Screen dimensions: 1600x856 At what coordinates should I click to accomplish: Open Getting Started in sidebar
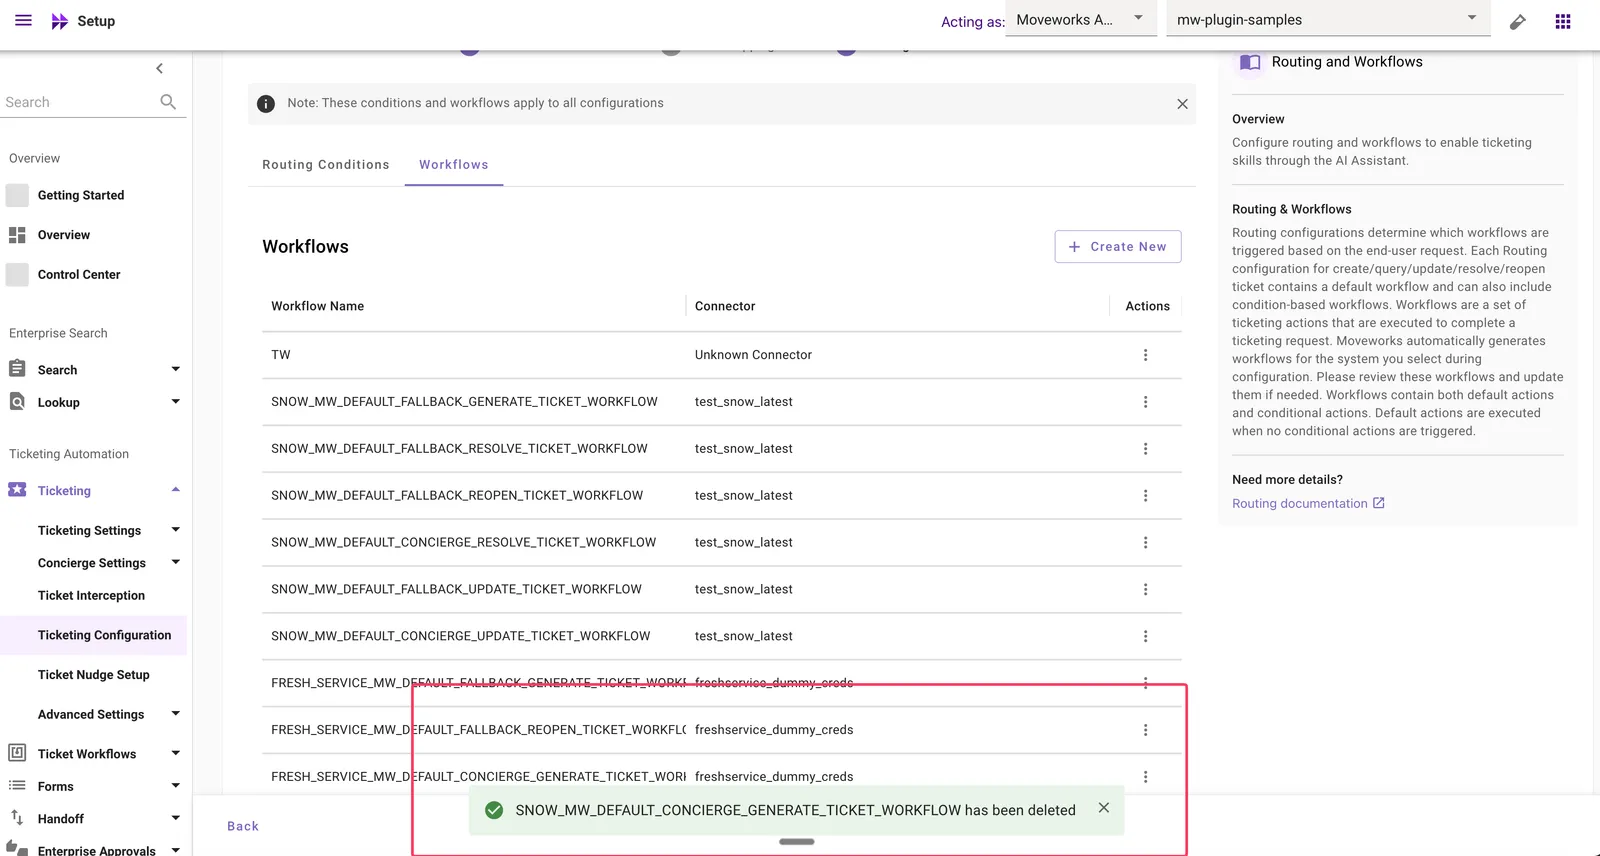tap(81, 195)
